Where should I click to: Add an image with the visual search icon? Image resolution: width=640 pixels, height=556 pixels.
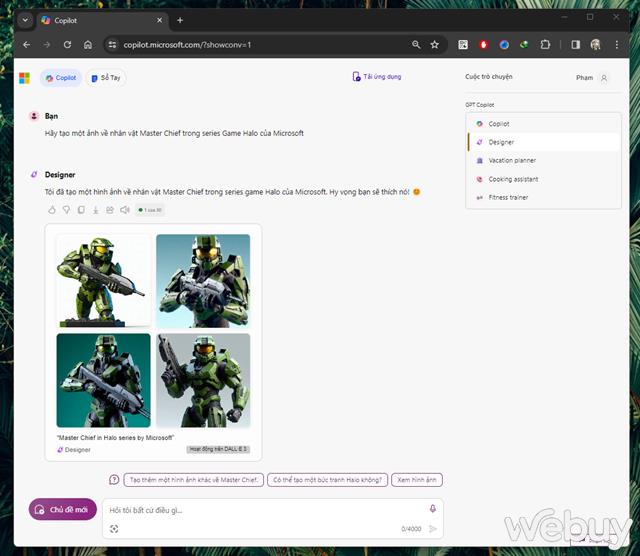click(114, 529)
